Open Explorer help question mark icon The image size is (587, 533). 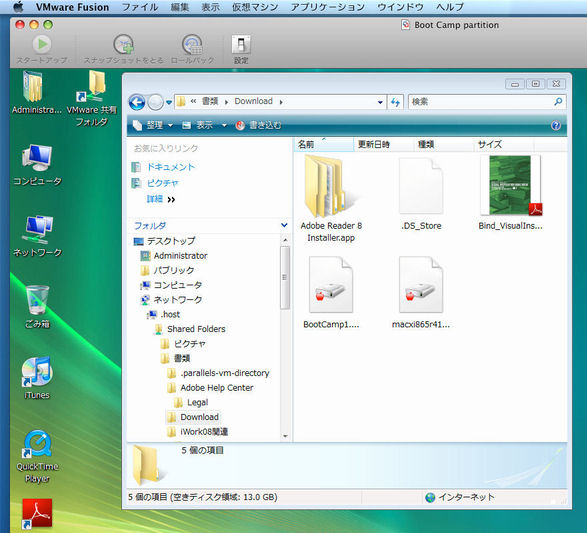click(556, 125)
